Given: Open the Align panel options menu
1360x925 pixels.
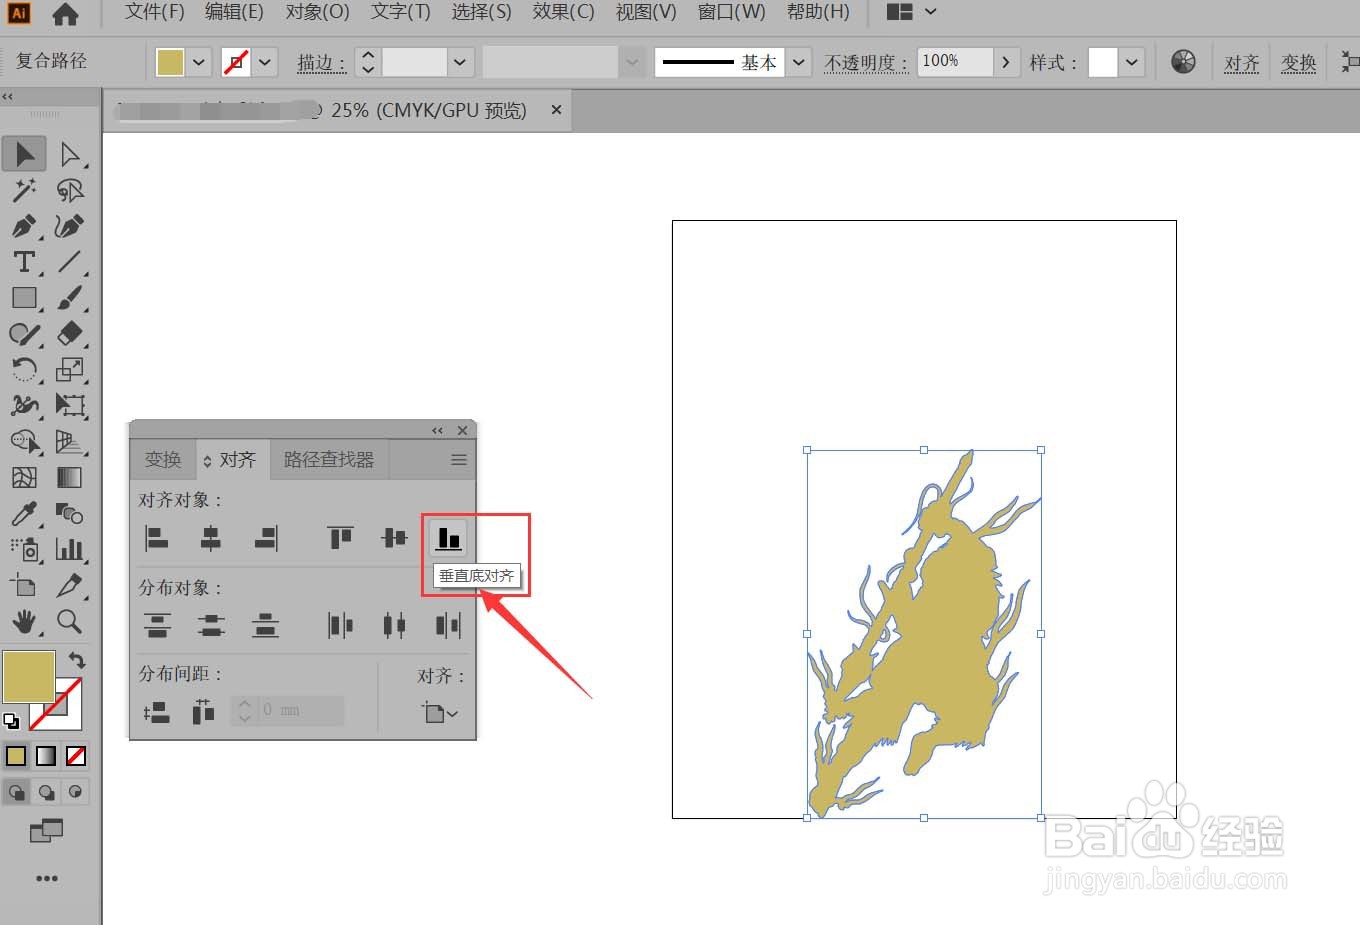Looking at the screenshot, I should click(x=459, y=460).
